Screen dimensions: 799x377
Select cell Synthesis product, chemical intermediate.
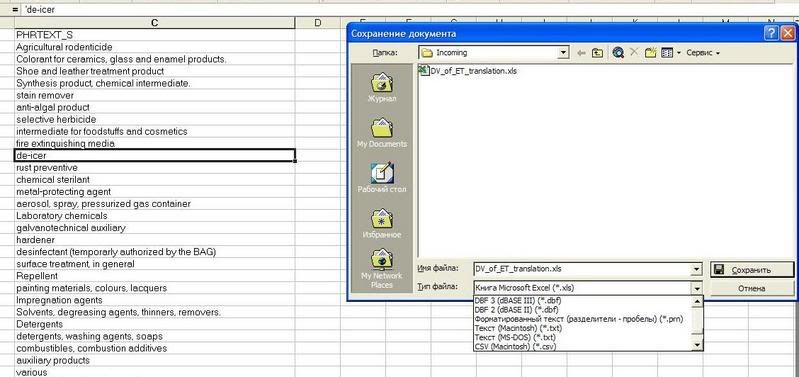point(154,83)
